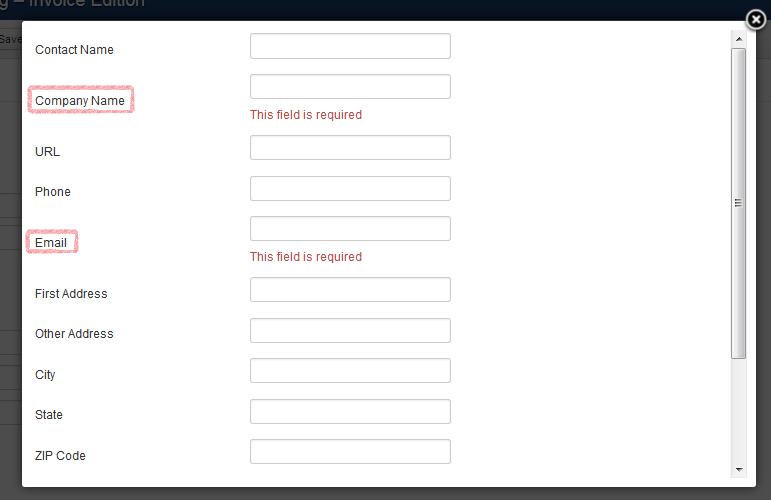Screen dimensions: 771x500
Task: Click the highlighted Email label
Action: click(x=51, y=242)
